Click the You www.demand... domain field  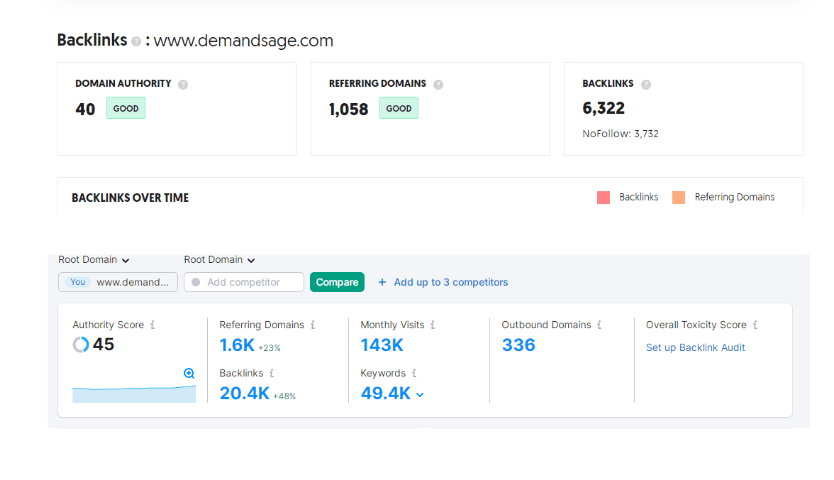tap(118, 282)
